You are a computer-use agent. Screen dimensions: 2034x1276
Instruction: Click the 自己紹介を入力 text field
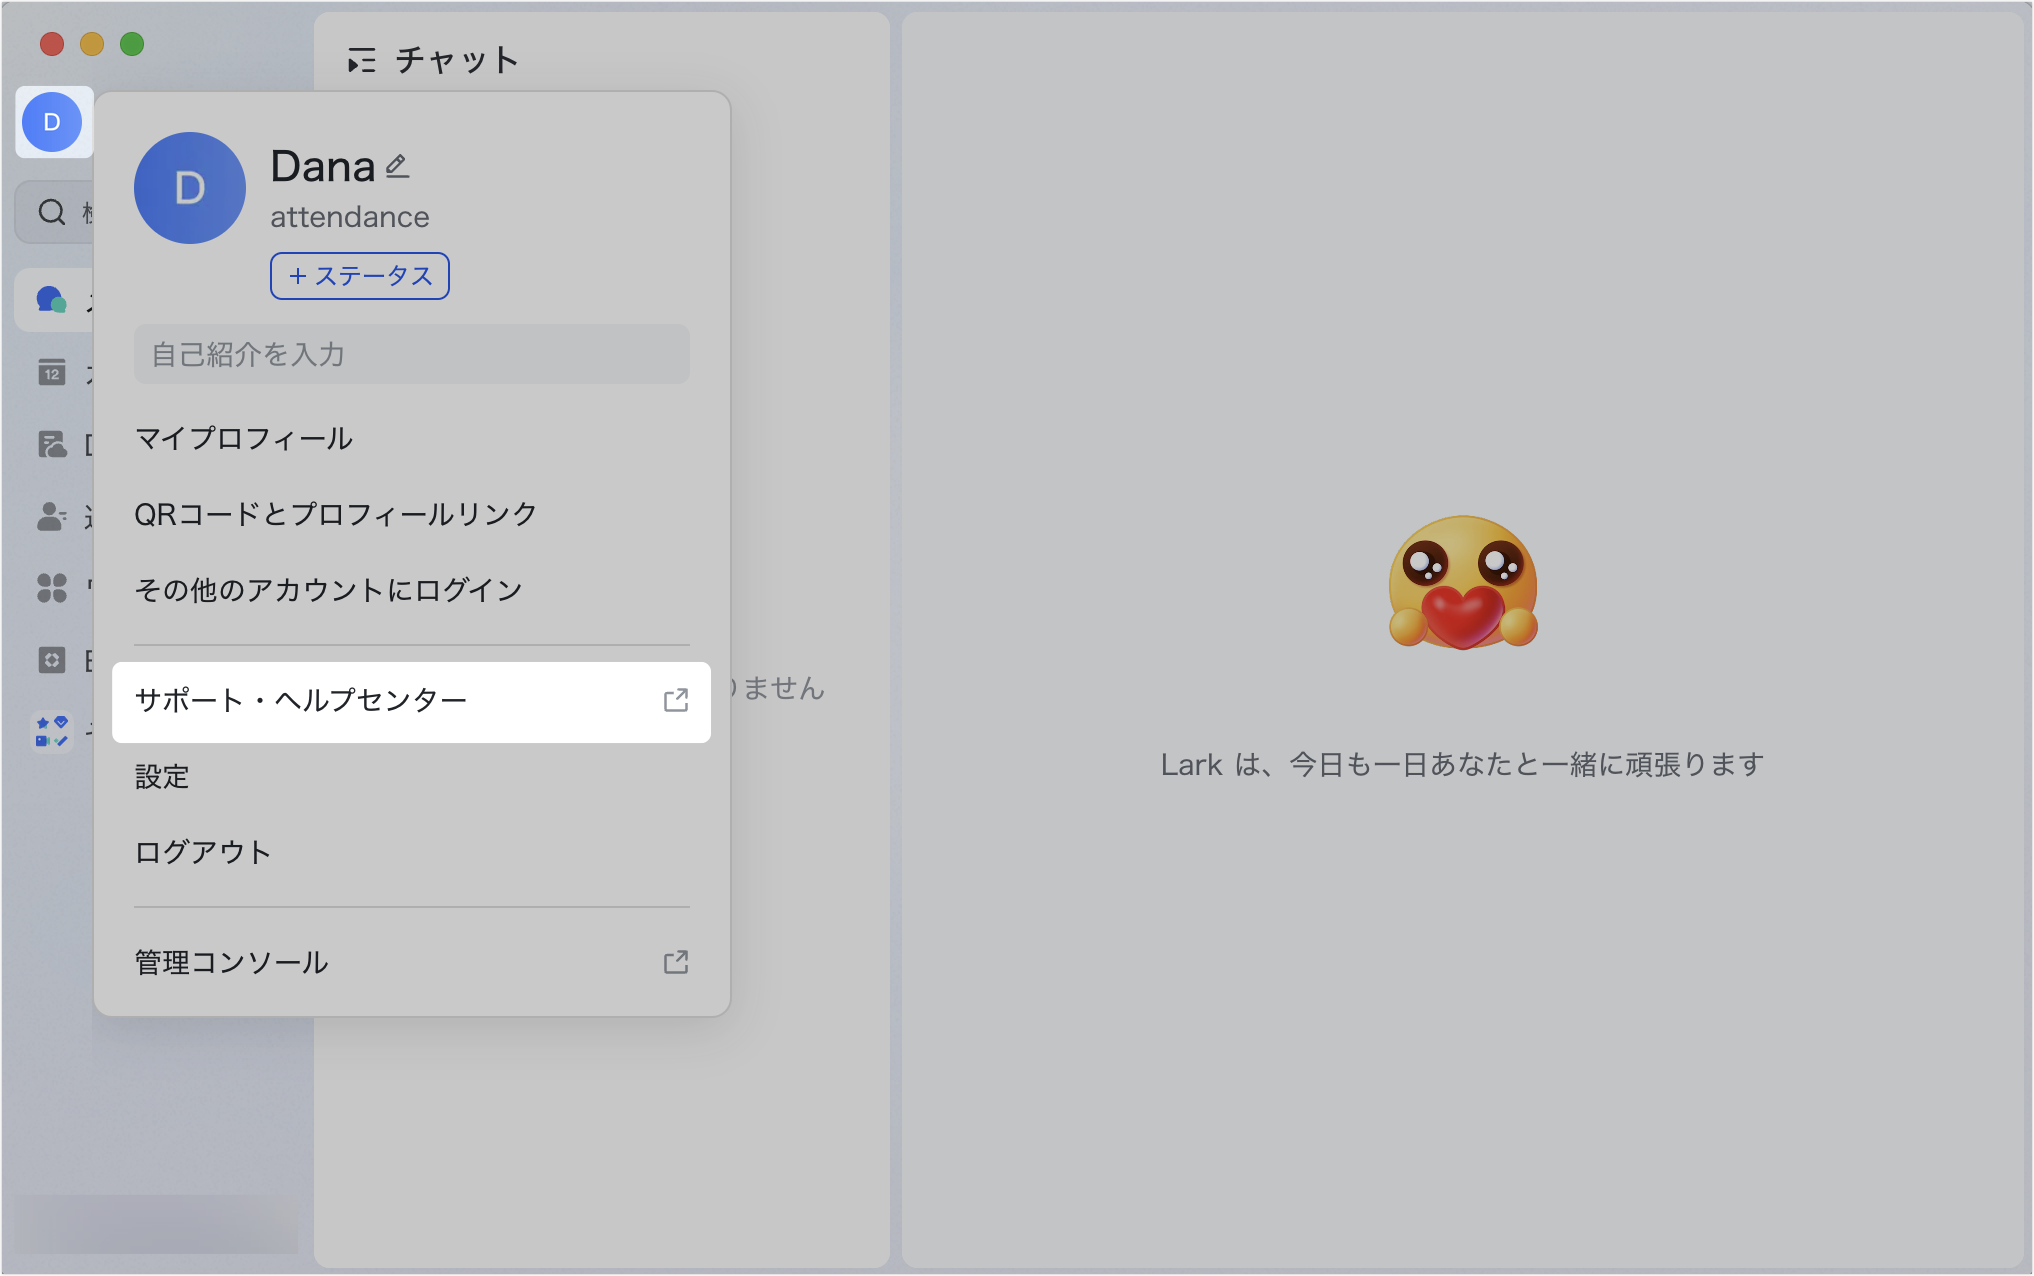[411, 353]
